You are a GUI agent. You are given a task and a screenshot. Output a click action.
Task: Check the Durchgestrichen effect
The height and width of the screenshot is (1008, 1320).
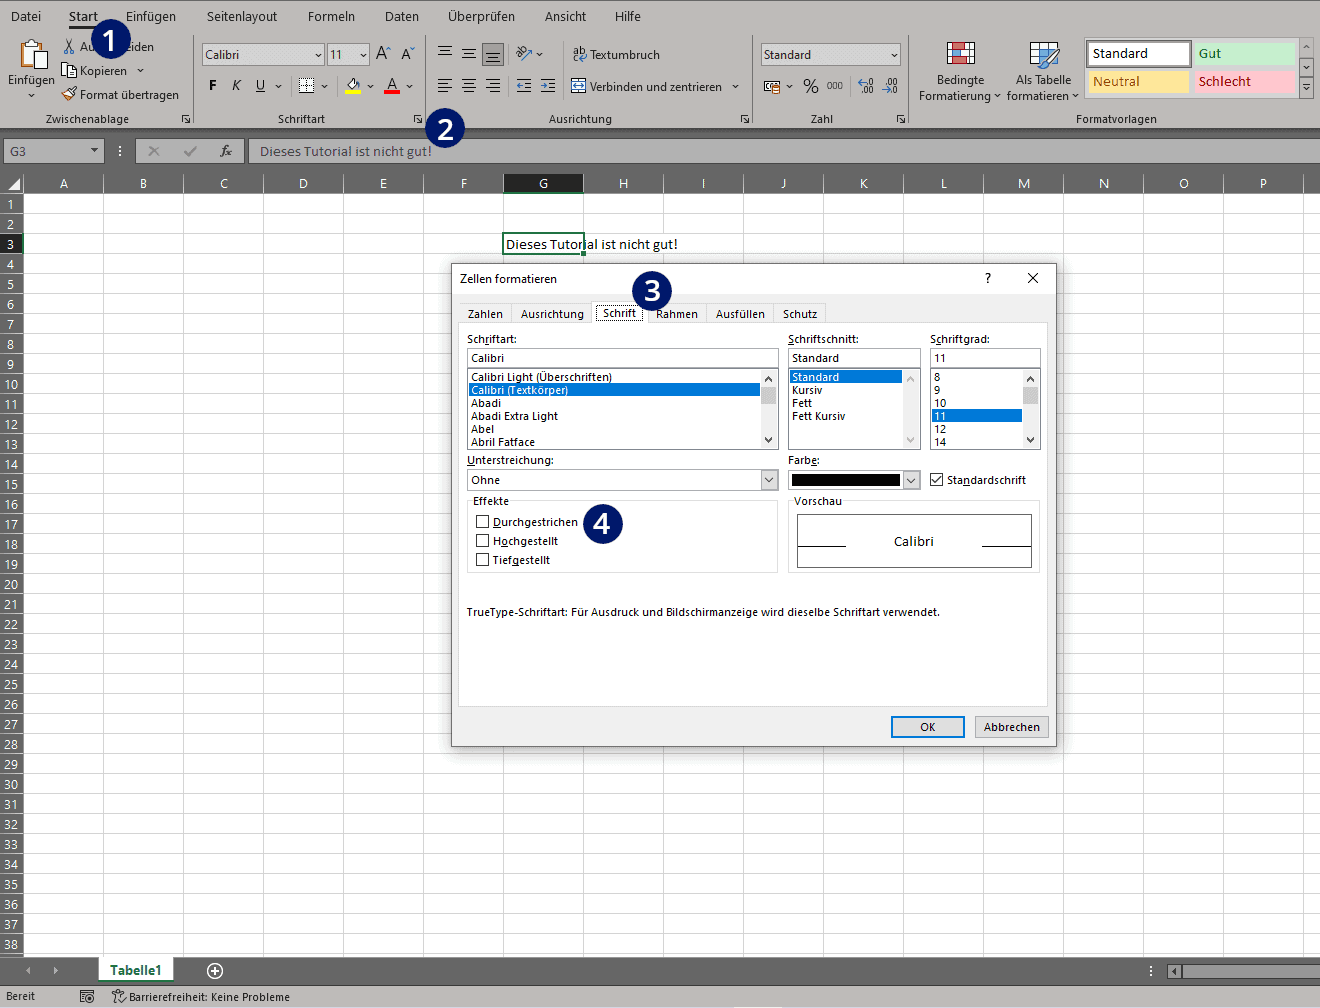(x=483, y=521)
